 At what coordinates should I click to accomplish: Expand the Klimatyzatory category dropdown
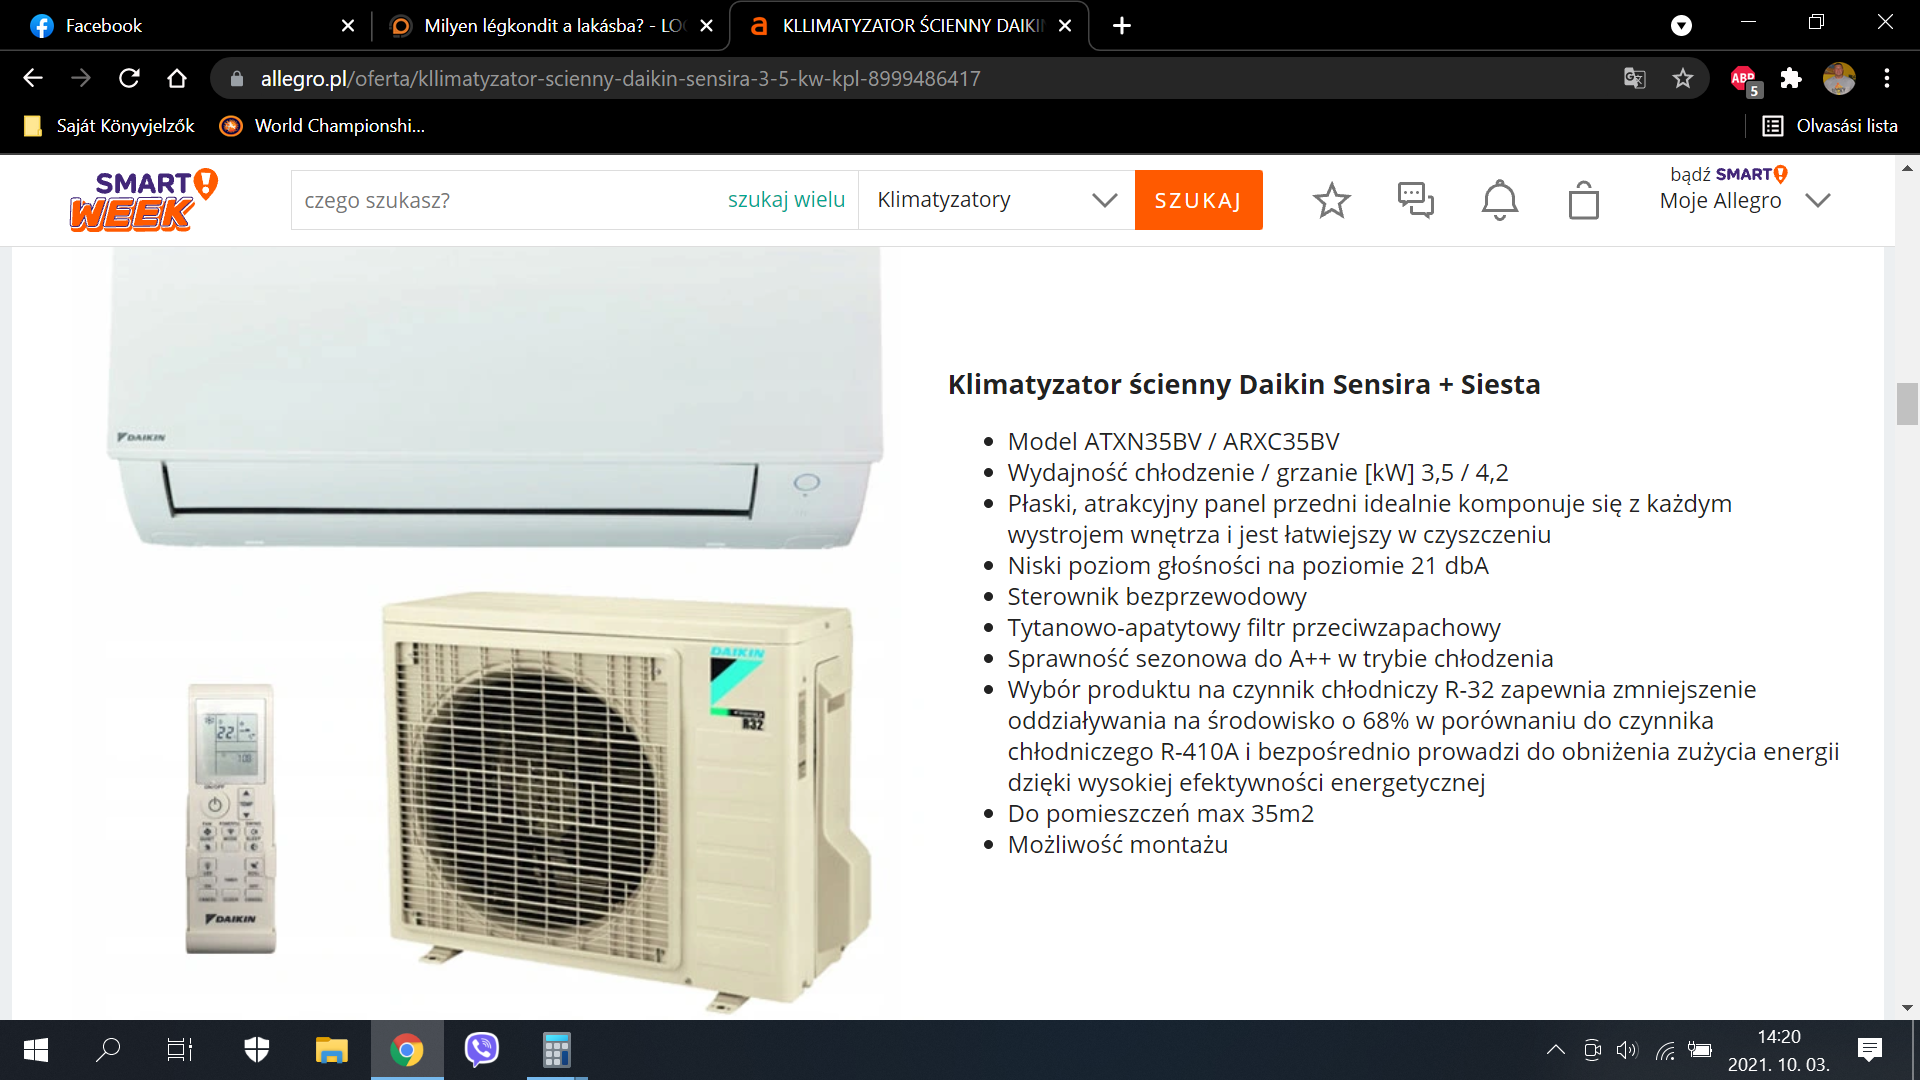click(x=996, y=200)
